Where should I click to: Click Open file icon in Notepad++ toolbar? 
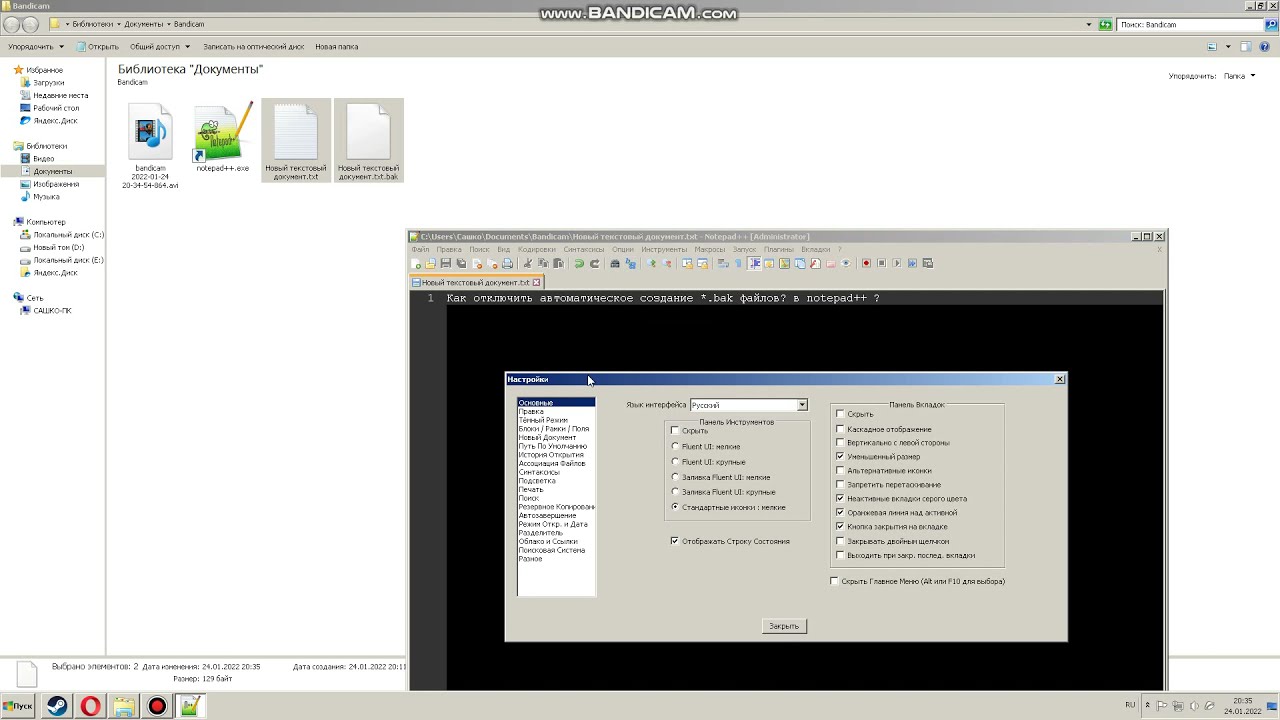pos(430,263)
